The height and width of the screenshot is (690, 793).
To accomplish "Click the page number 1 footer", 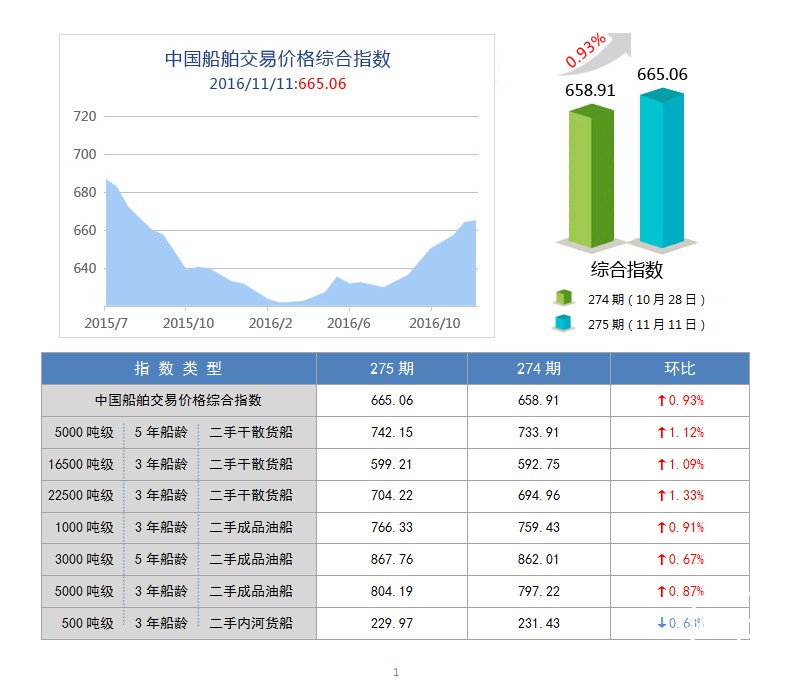I will pyautogui.click(x=396, y=672).
